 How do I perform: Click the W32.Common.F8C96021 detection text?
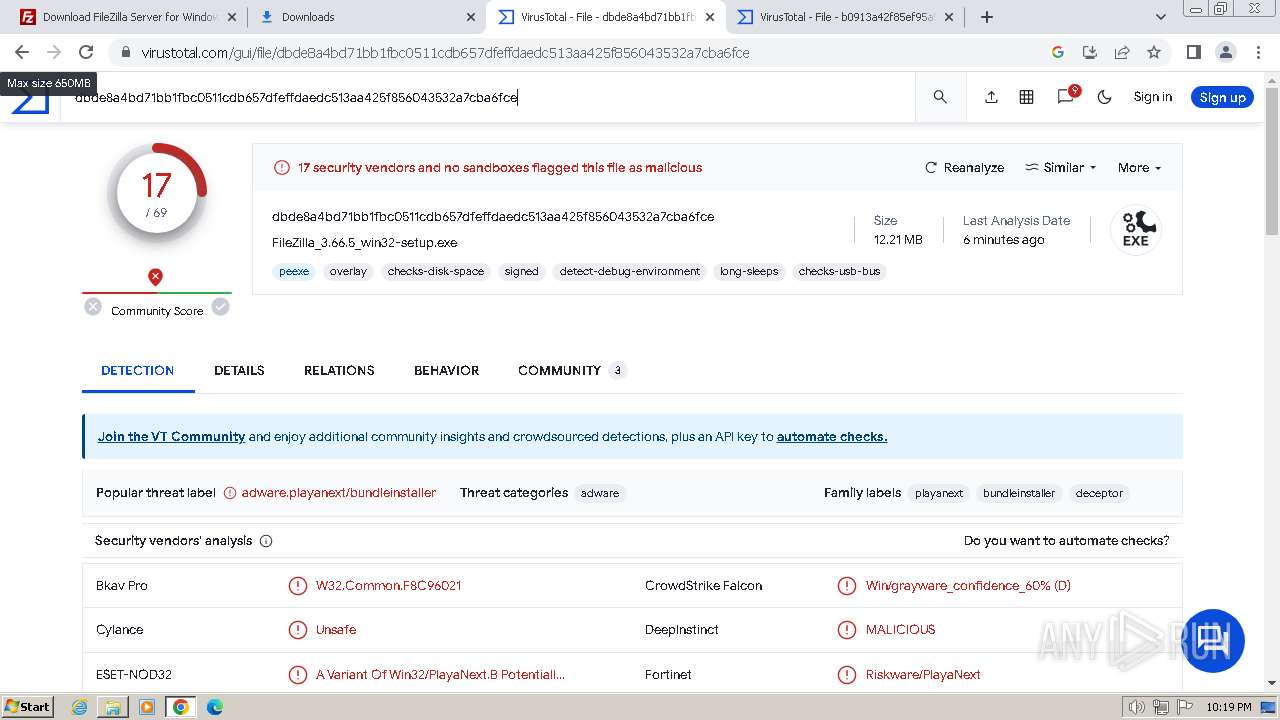click(x=388, y=586)
